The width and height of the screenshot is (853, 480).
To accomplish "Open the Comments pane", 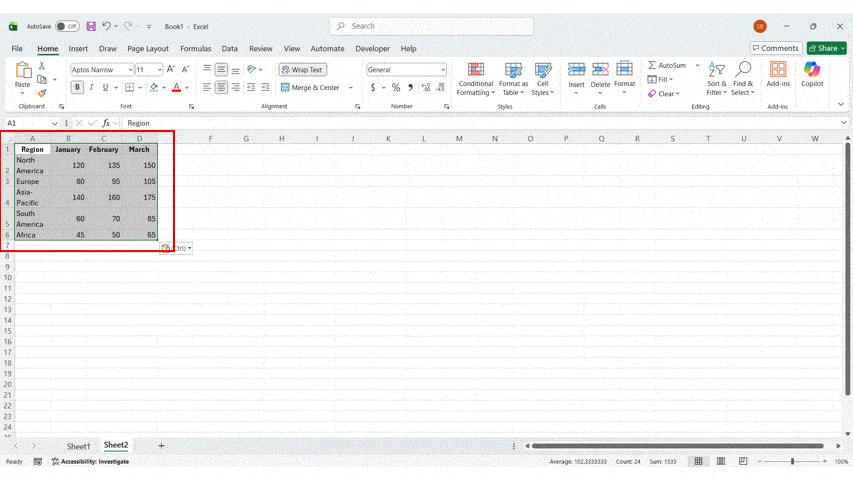I will (x=776, y=48).
